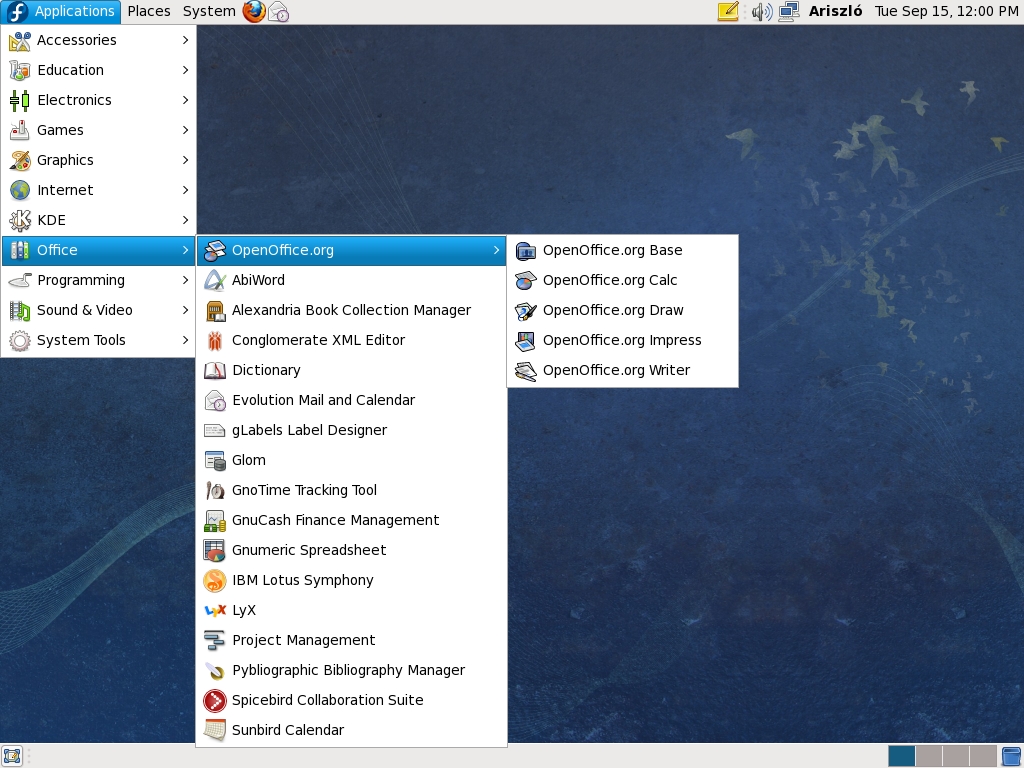
Task: Click the trash icon in bottom-right panel
Action: [1012, 756]
